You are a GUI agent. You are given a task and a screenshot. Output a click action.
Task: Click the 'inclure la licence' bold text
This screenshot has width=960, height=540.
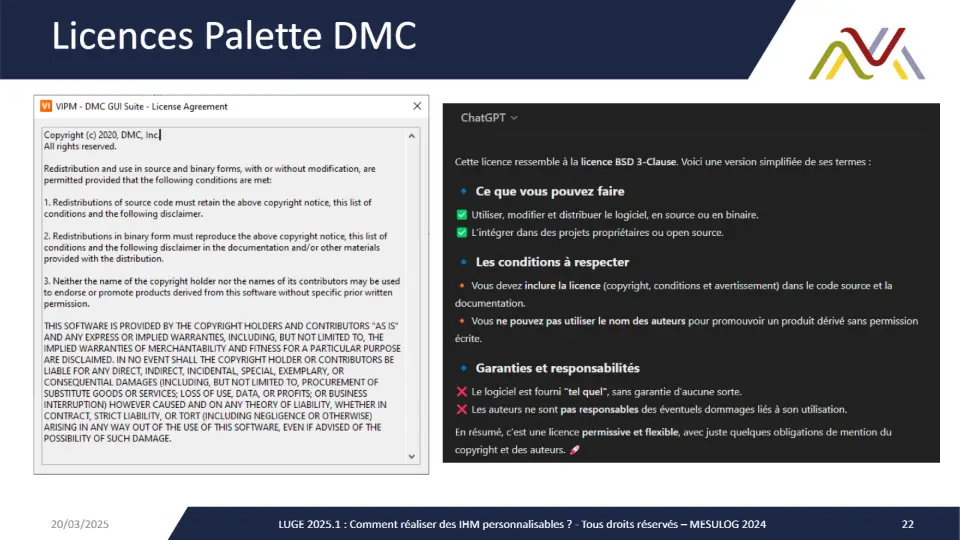(562, 285)
